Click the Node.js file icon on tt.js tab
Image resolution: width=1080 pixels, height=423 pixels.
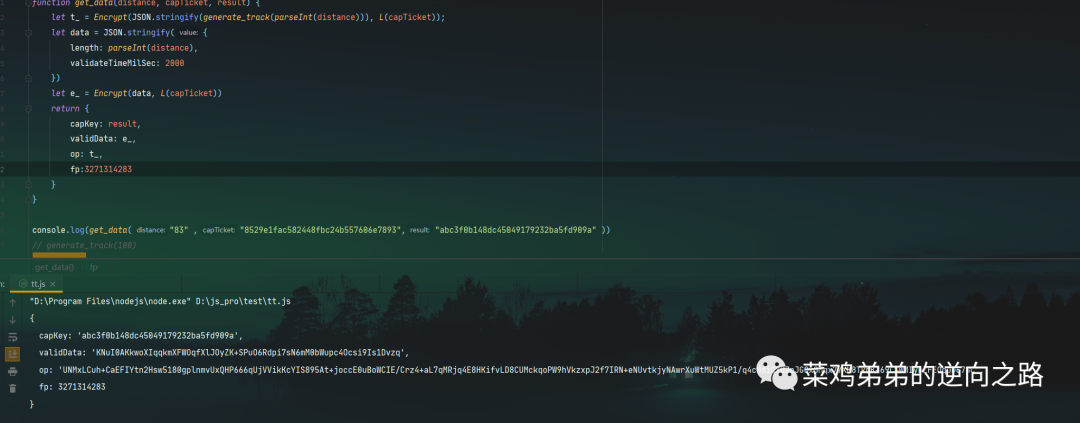23,284
